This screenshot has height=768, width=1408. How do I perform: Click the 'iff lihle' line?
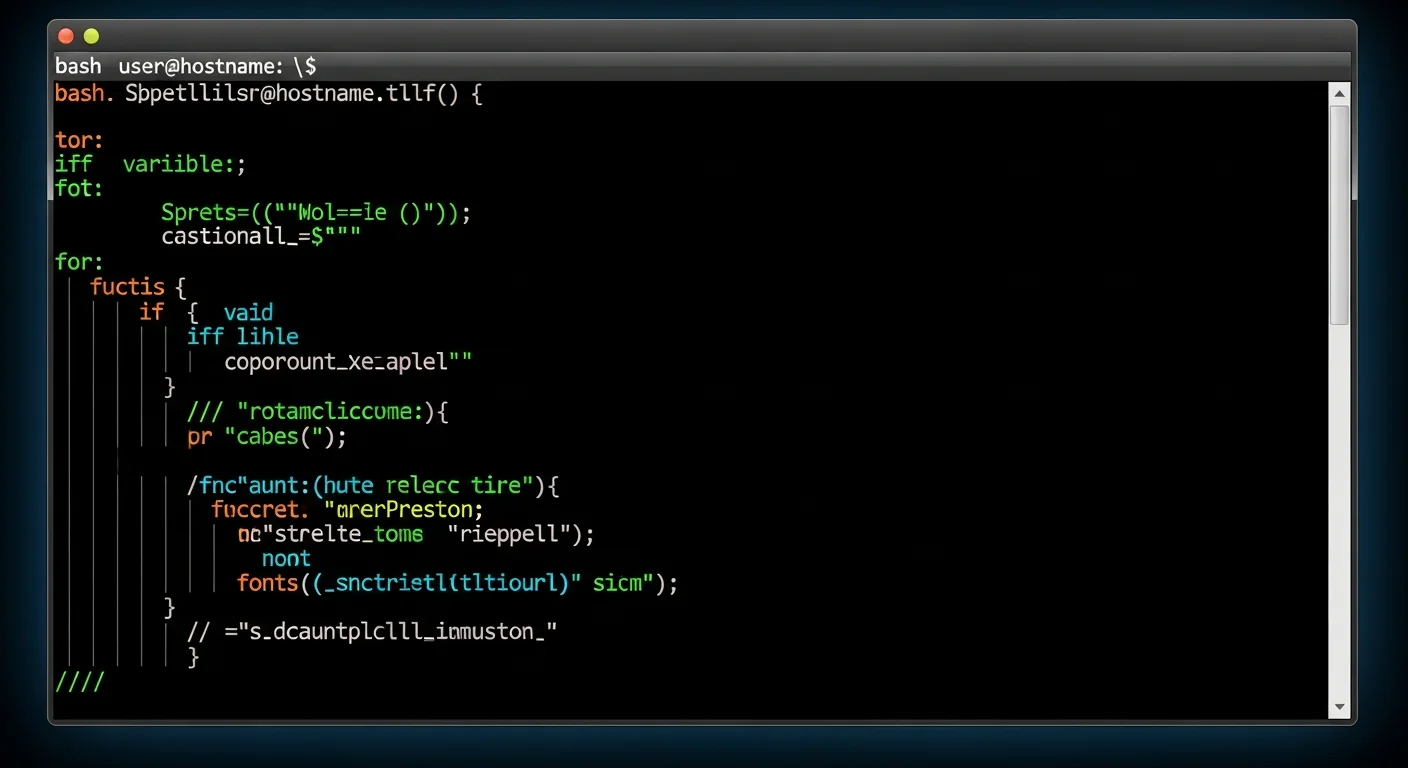click(242, 337)
